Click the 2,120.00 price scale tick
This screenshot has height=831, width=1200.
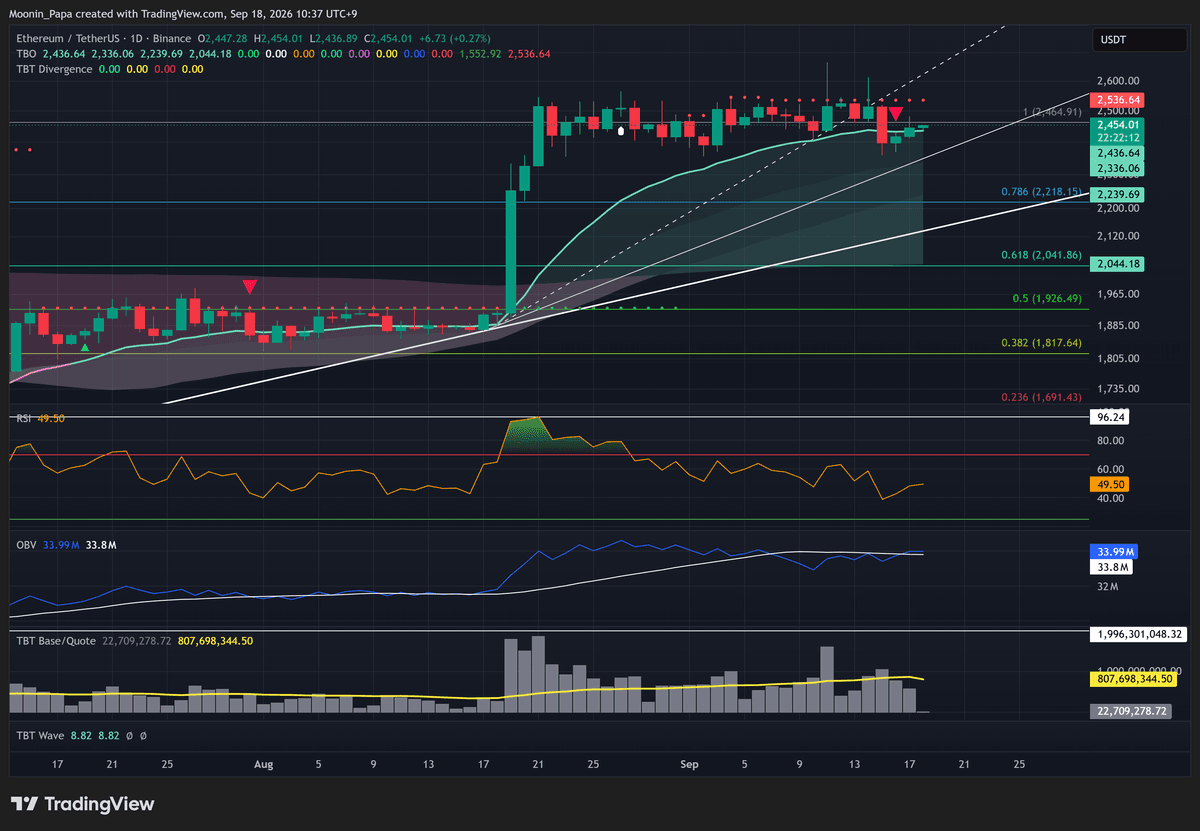click(x=1119, y=236)
